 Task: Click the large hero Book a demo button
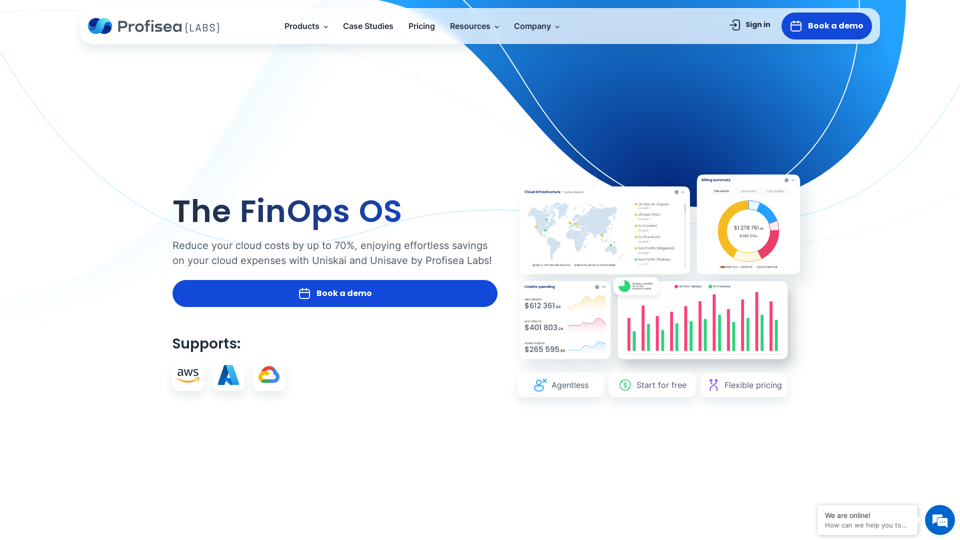click(334, 293)
